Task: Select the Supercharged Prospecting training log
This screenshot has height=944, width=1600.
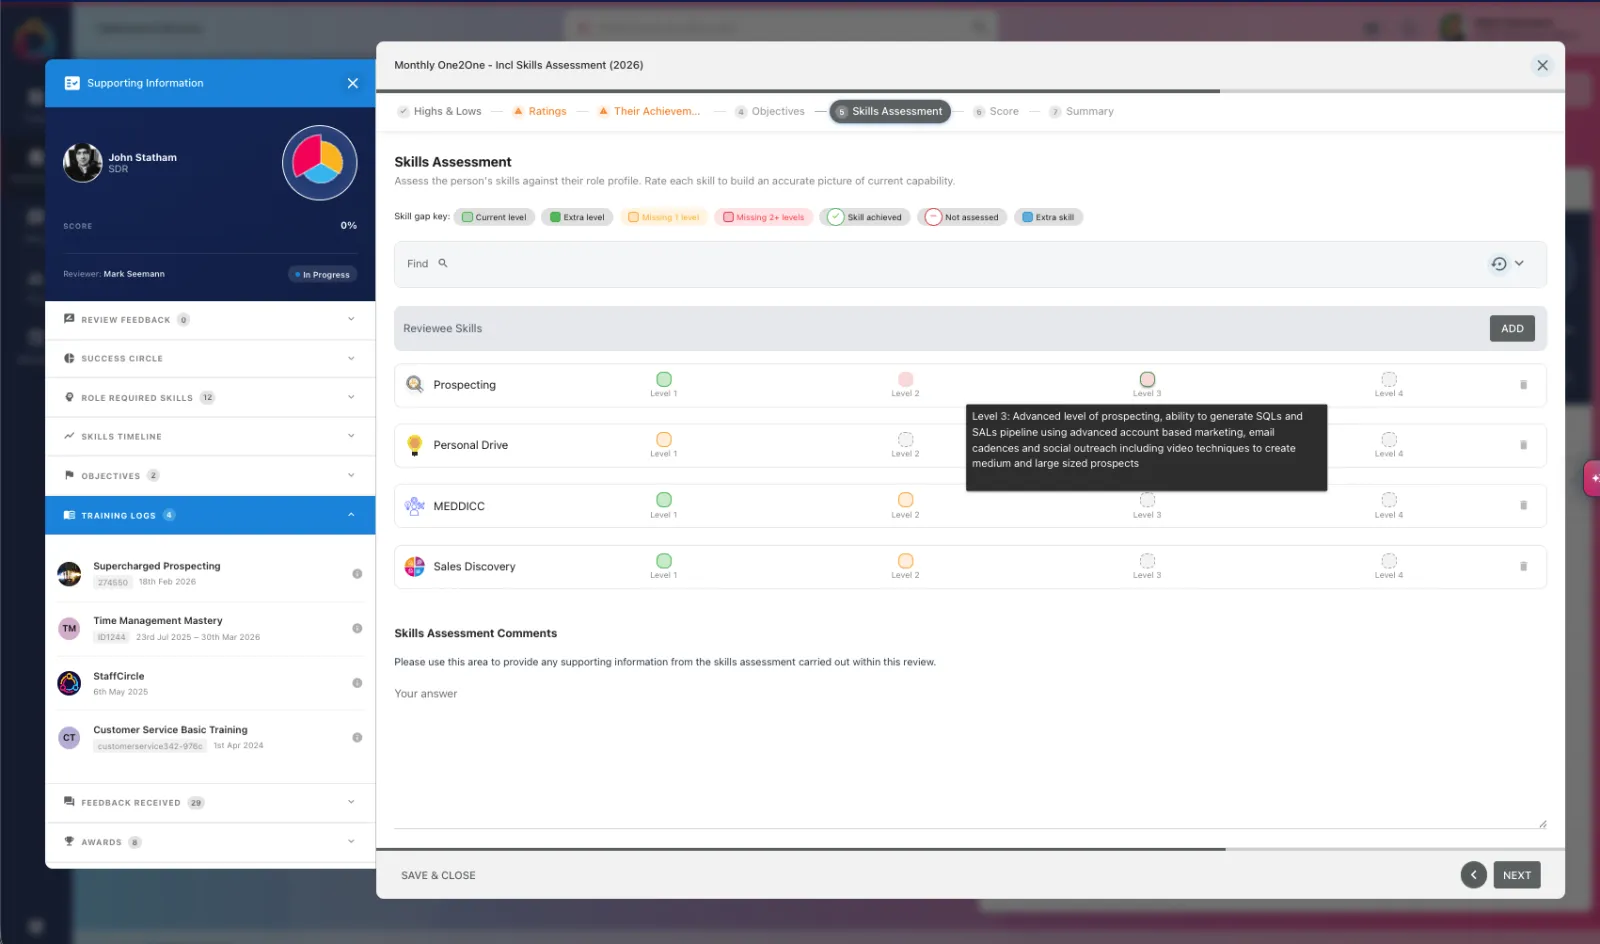Action: (x=210, y=574)
